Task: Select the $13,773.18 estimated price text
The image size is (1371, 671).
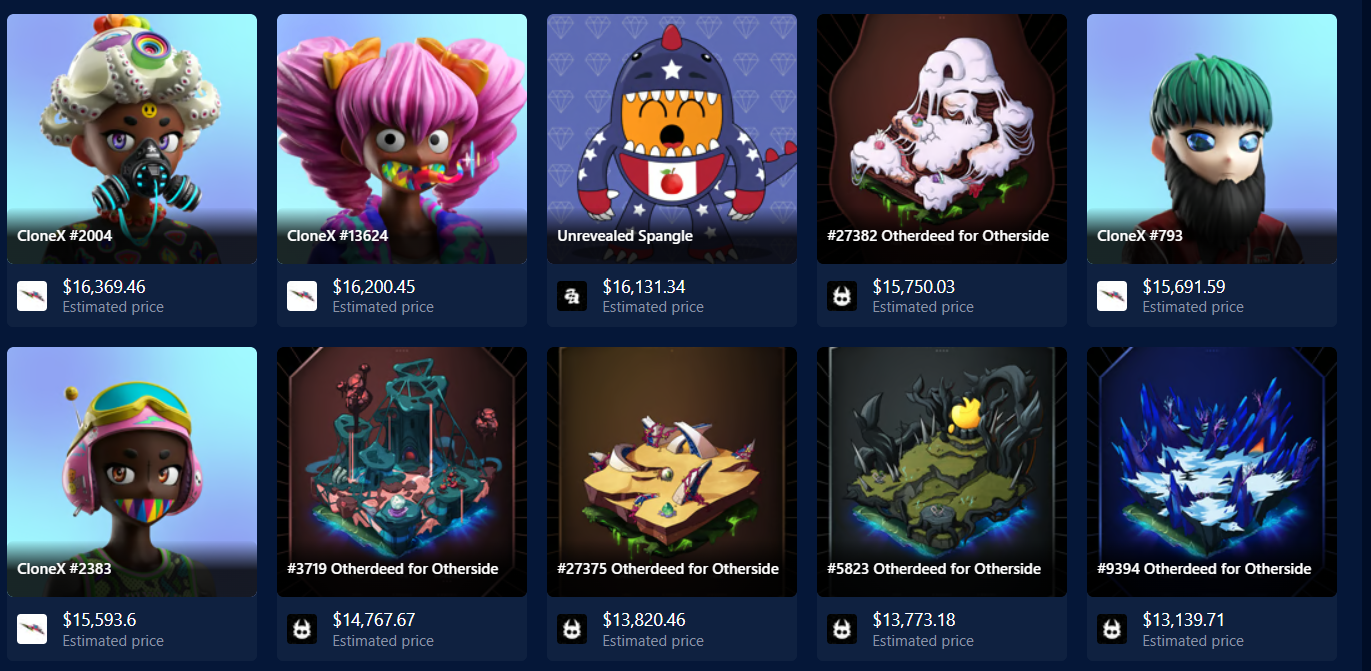Action: pyautogui.click(x=914, y=620)
